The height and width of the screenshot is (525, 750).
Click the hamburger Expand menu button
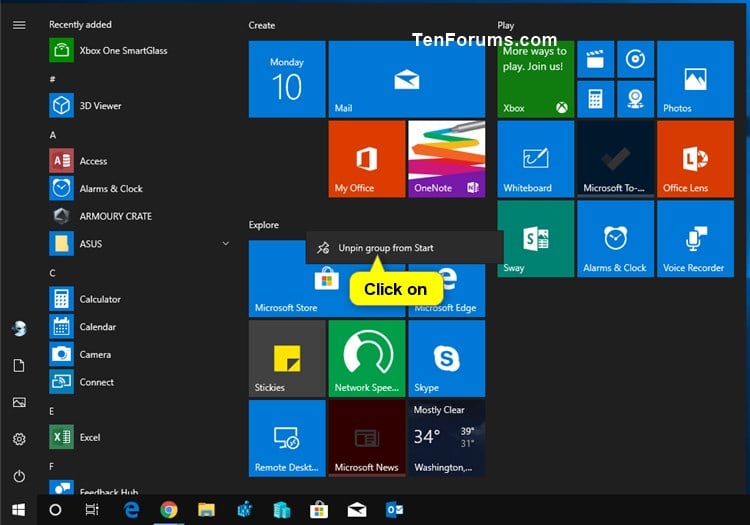[19, 25]
